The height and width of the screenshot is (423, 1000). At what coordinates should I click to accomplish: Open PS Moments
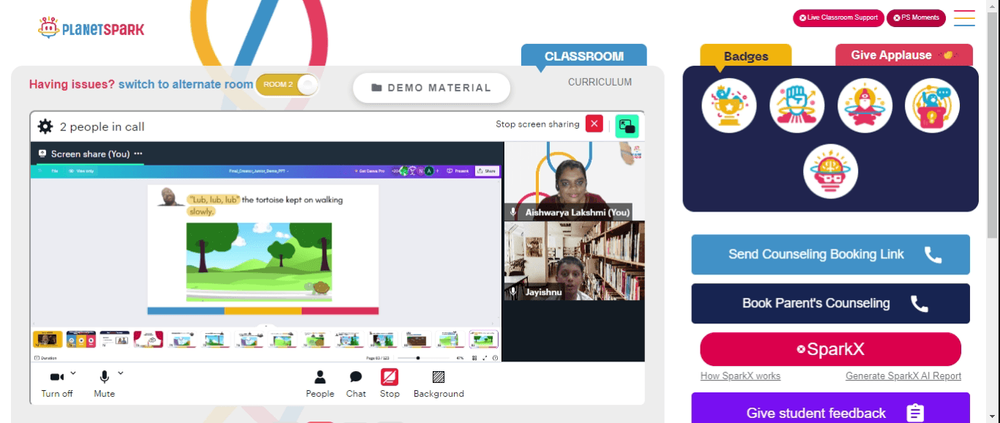pyautogui.click(x=916, y=18)
